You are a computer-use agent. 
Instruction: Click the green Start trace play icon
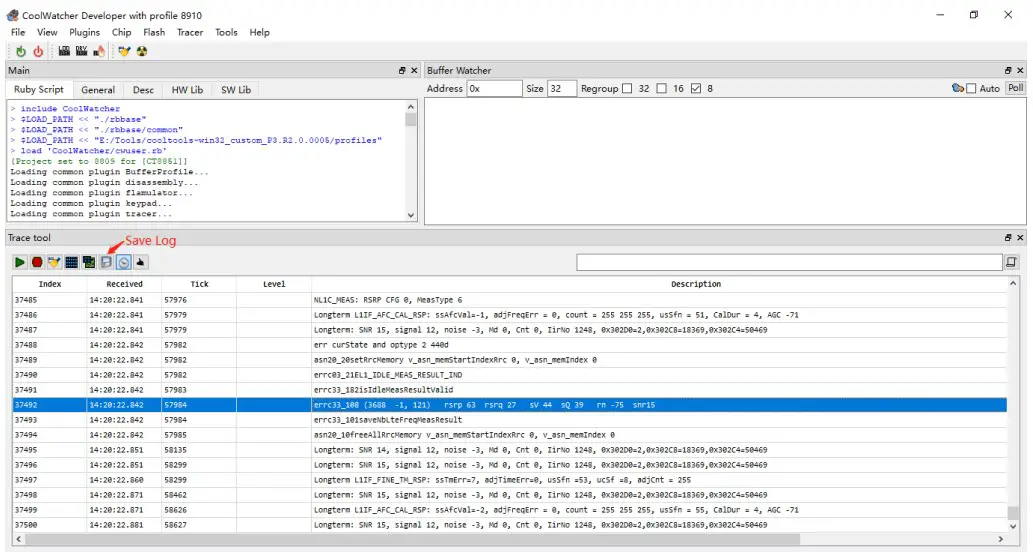[20, 262]
